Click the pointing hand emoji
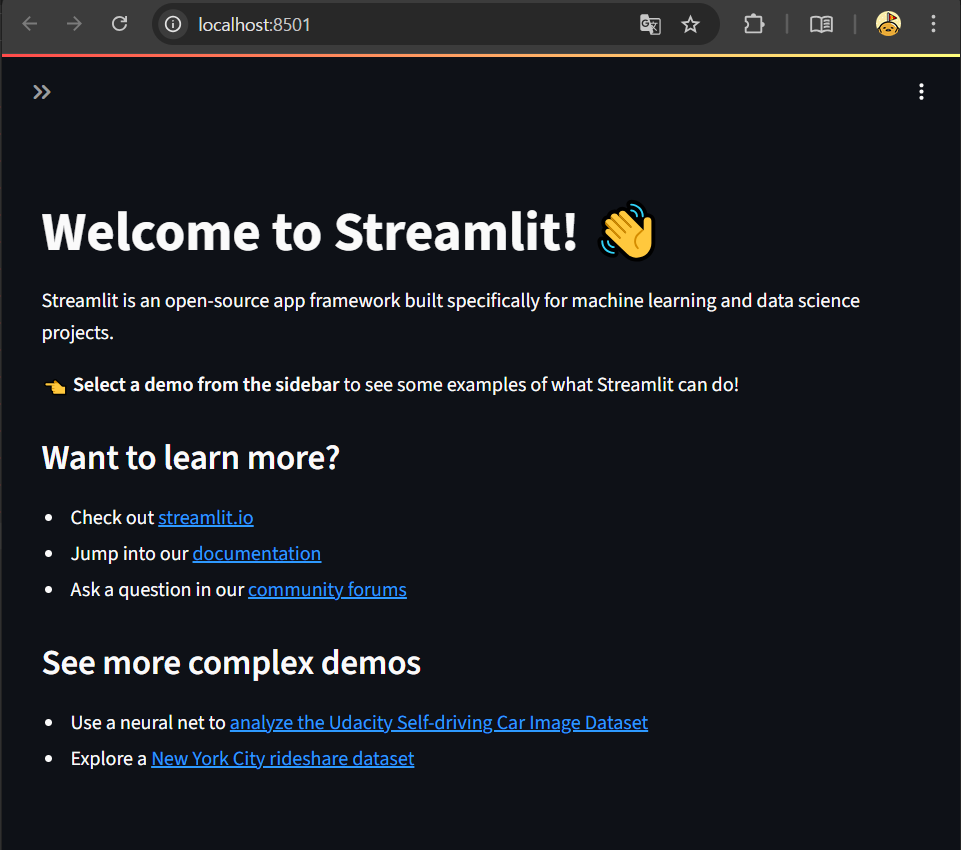Image resolution: width=961 pixels, height=850 pixels. [x=55, y=386]
